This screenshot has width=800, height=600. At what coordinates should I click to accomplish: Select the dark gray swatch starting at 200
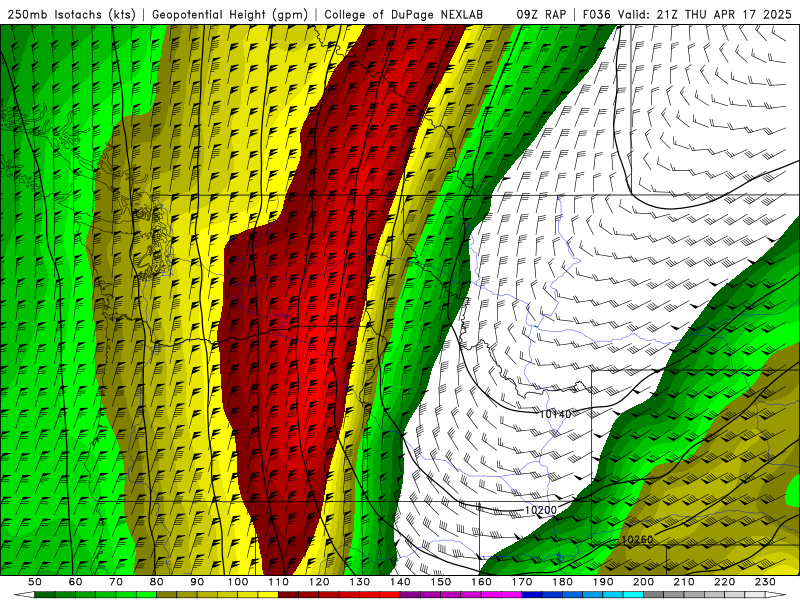pos(654,595)
